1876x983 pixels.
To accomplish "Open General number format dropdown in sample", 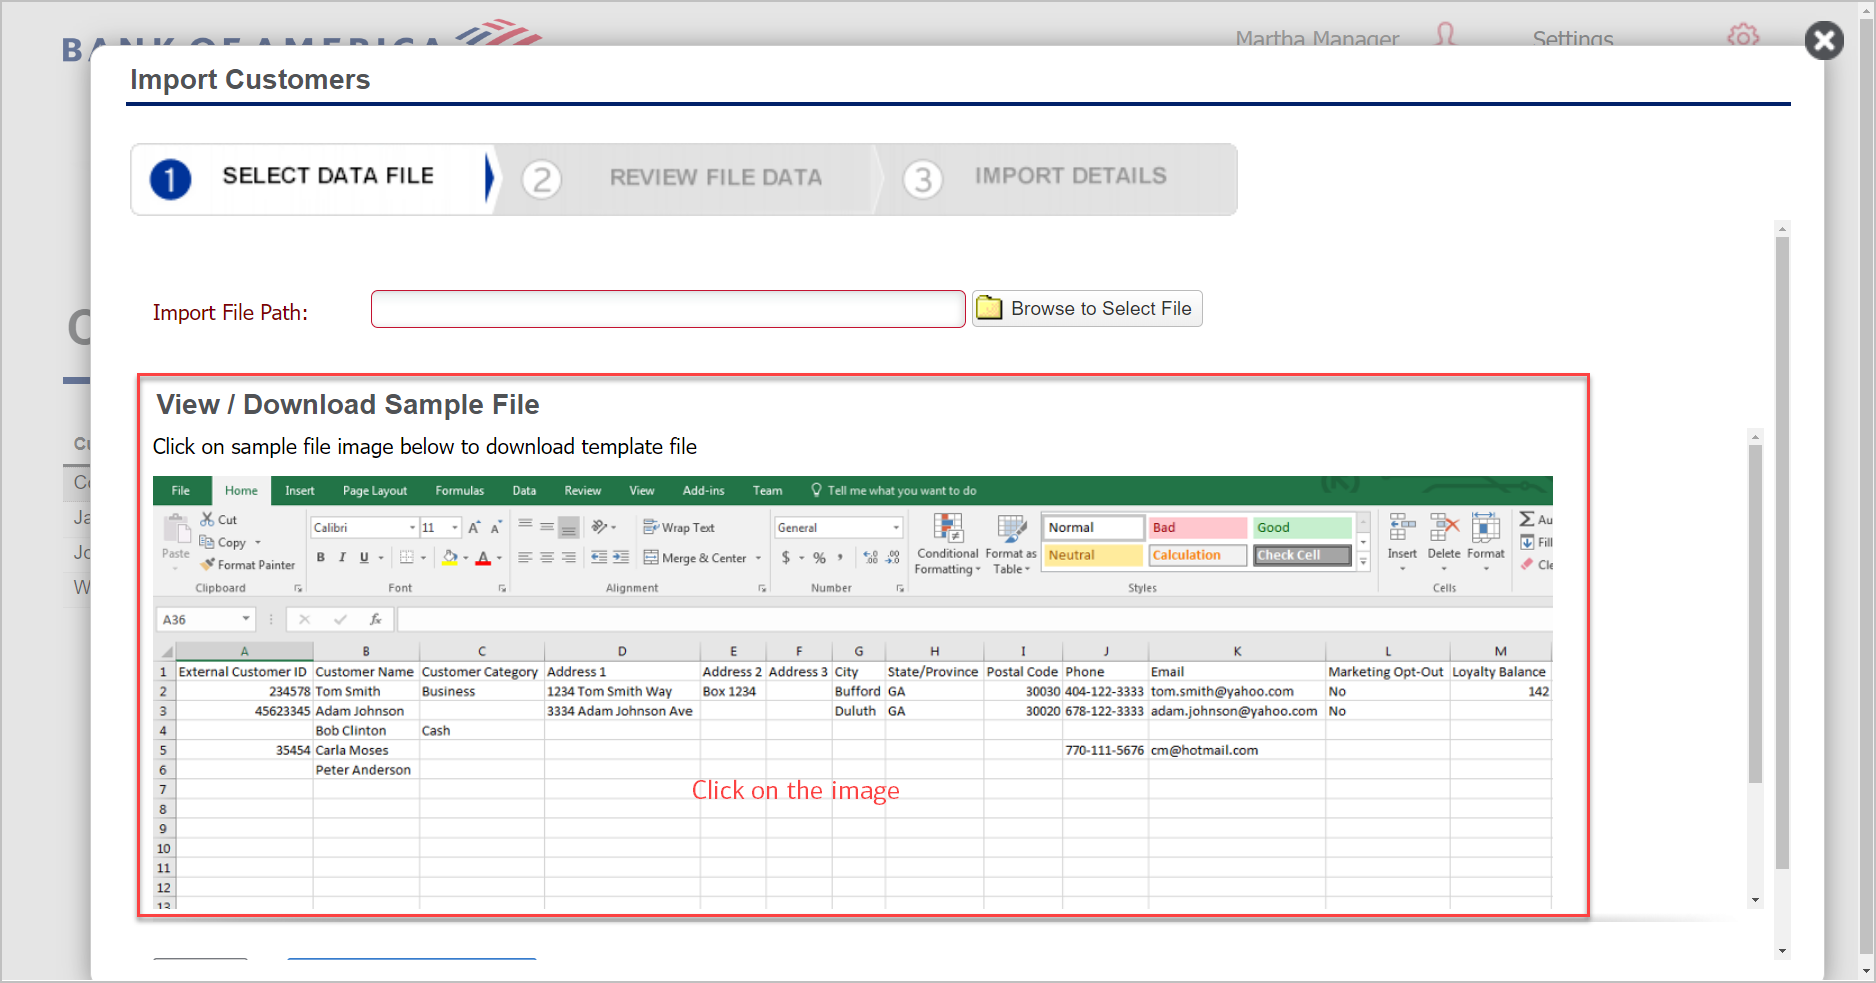I will pyautogui.click(x=896, y=527).
